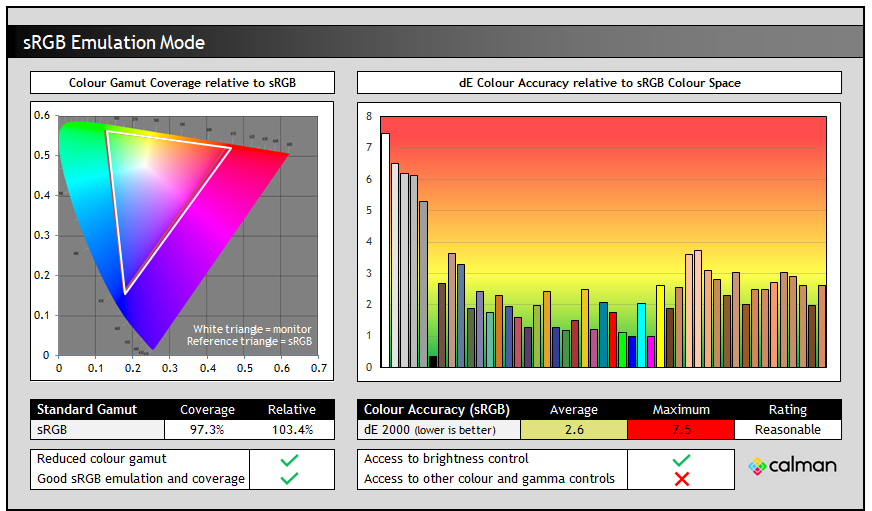Select the red Maximum 7.5 cell
Image resolution: width=872 pixels, height=511 pixels.
[x=680, y=429]
